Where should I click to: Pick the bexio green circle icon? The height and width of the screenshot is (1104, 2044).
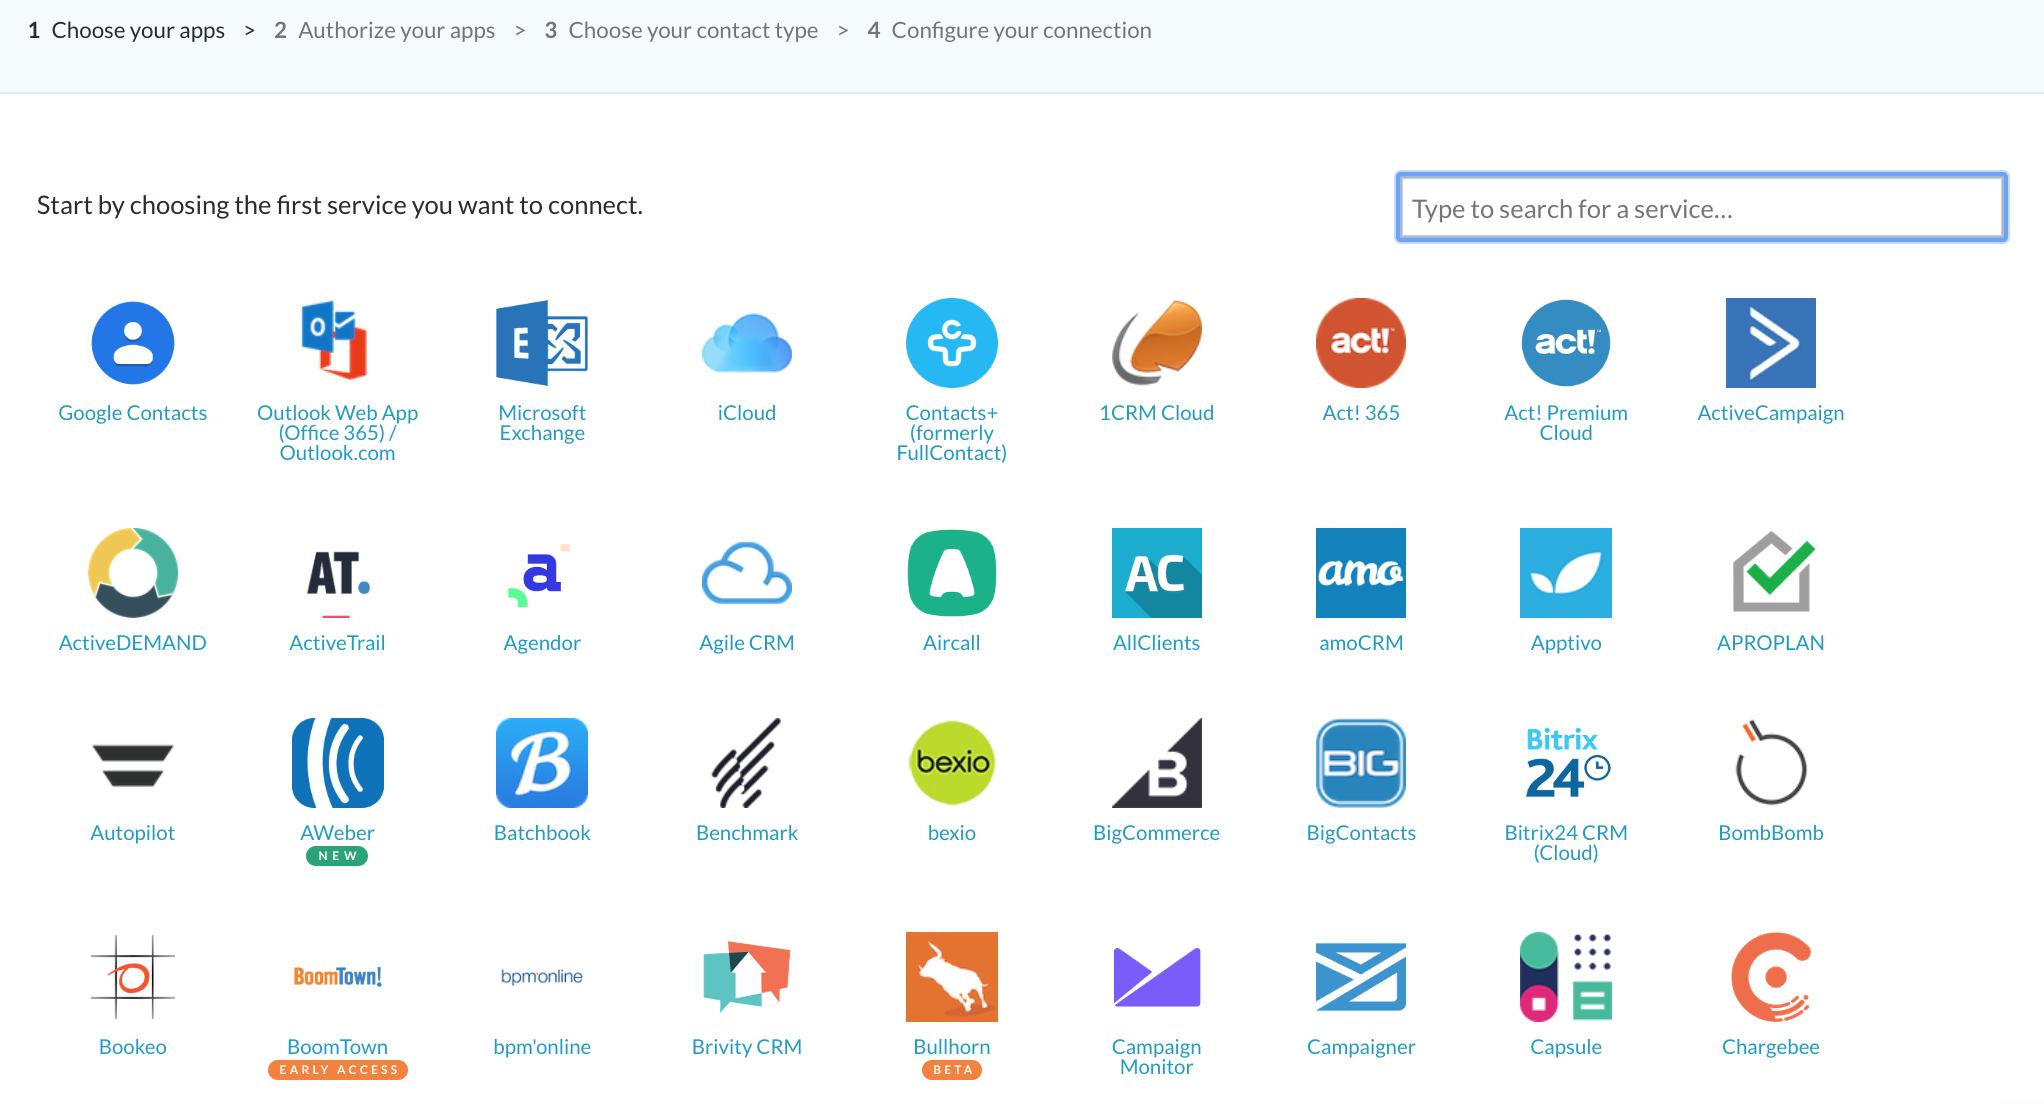[x=952, y=763]
